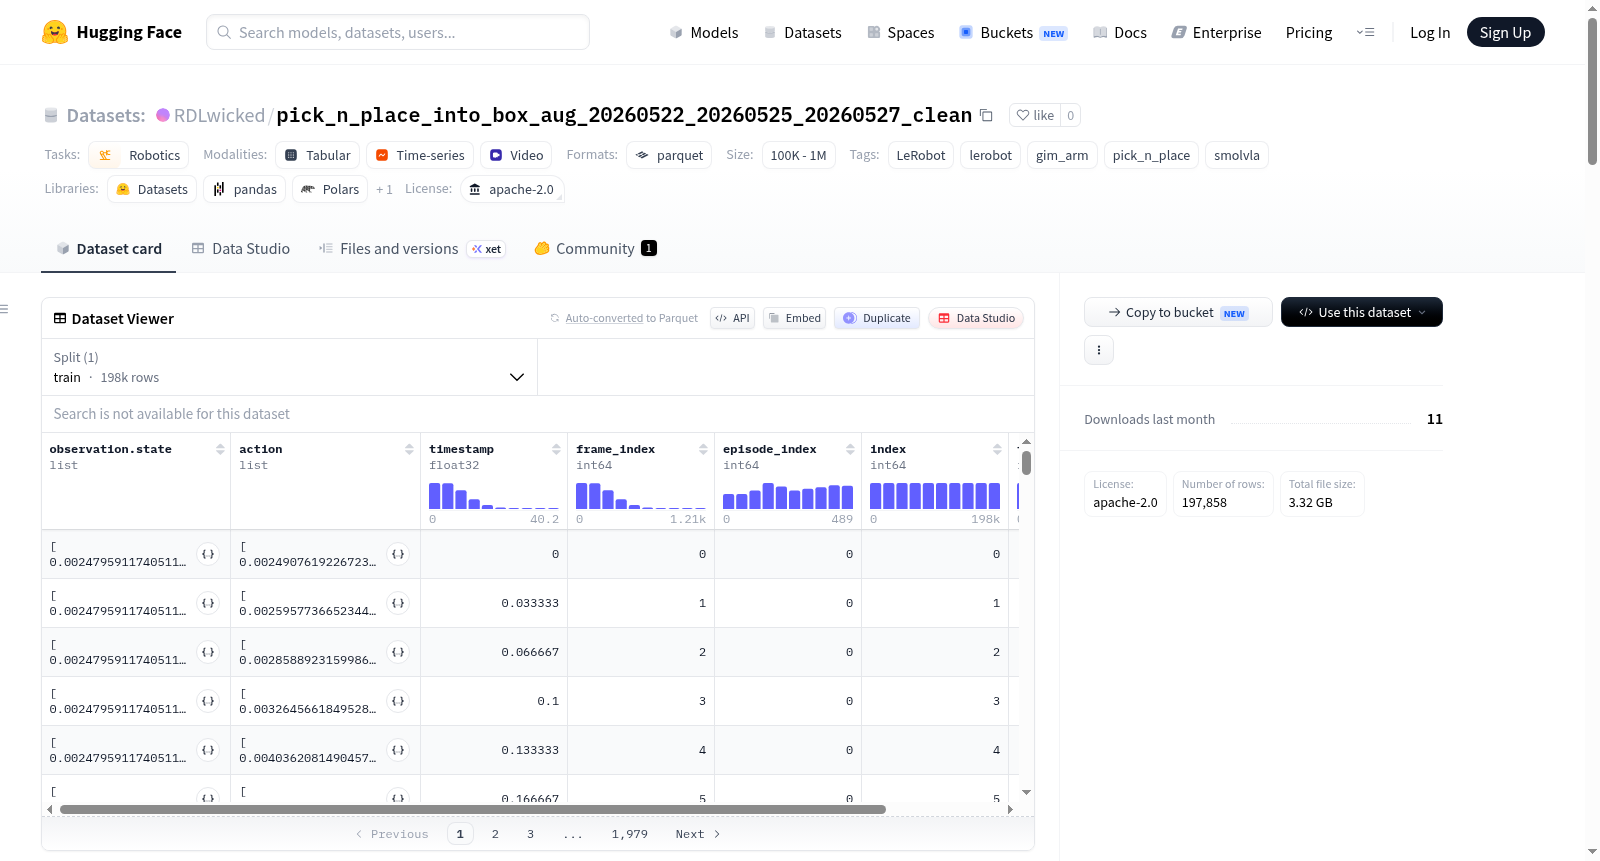Open the apache-2.0 license tag

point(512,189)
